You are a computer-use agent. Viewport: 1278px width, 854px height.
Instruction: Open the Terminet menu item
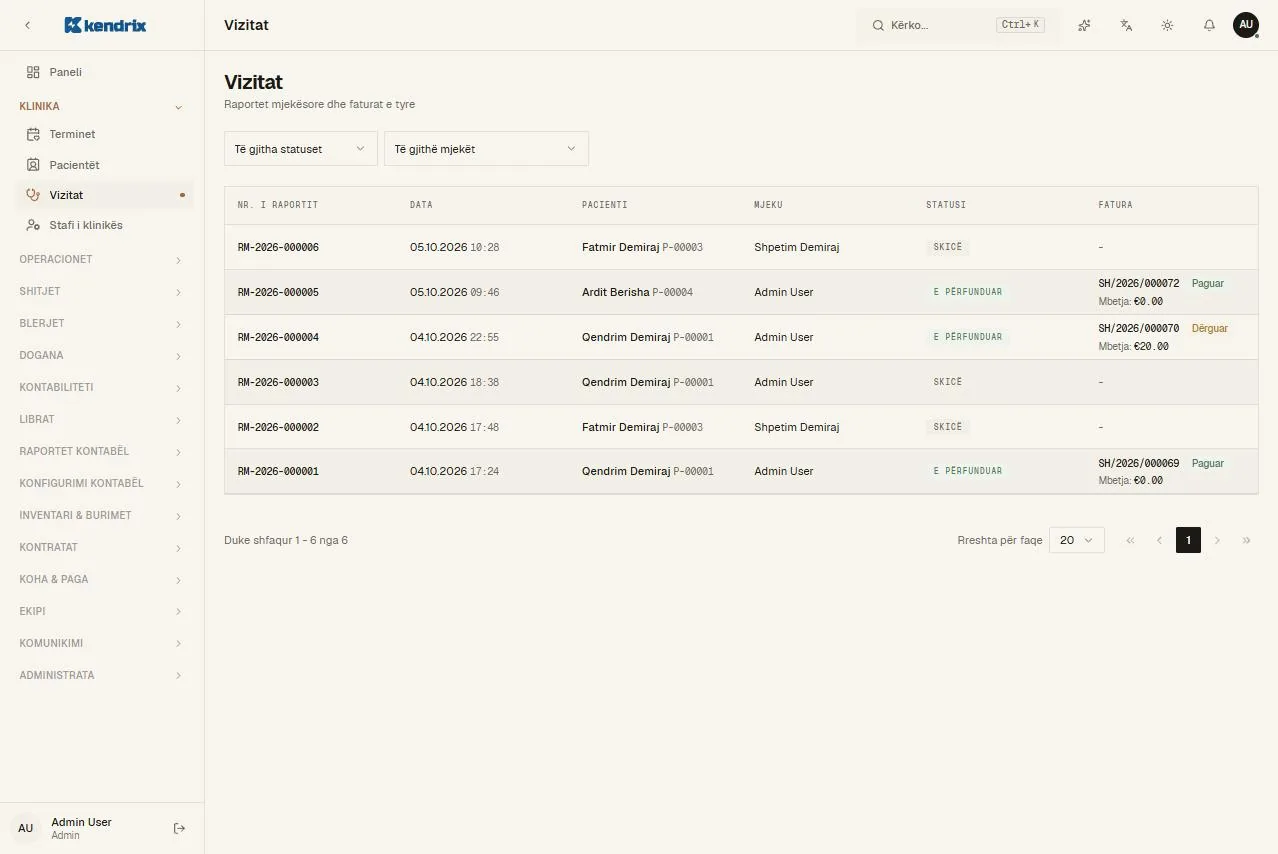104,134
